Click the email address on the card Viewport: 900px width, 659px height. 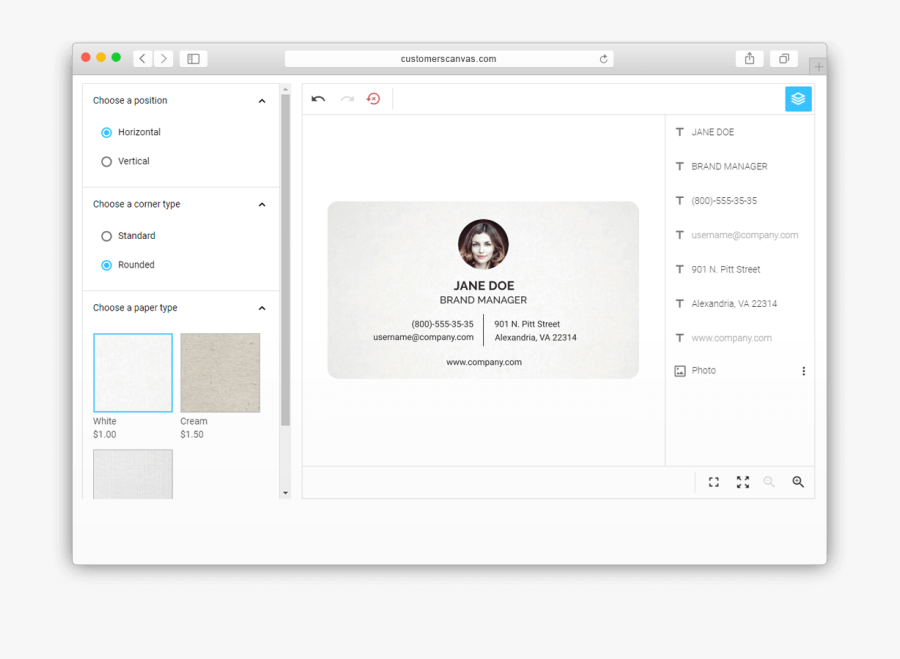coord(424,338)
